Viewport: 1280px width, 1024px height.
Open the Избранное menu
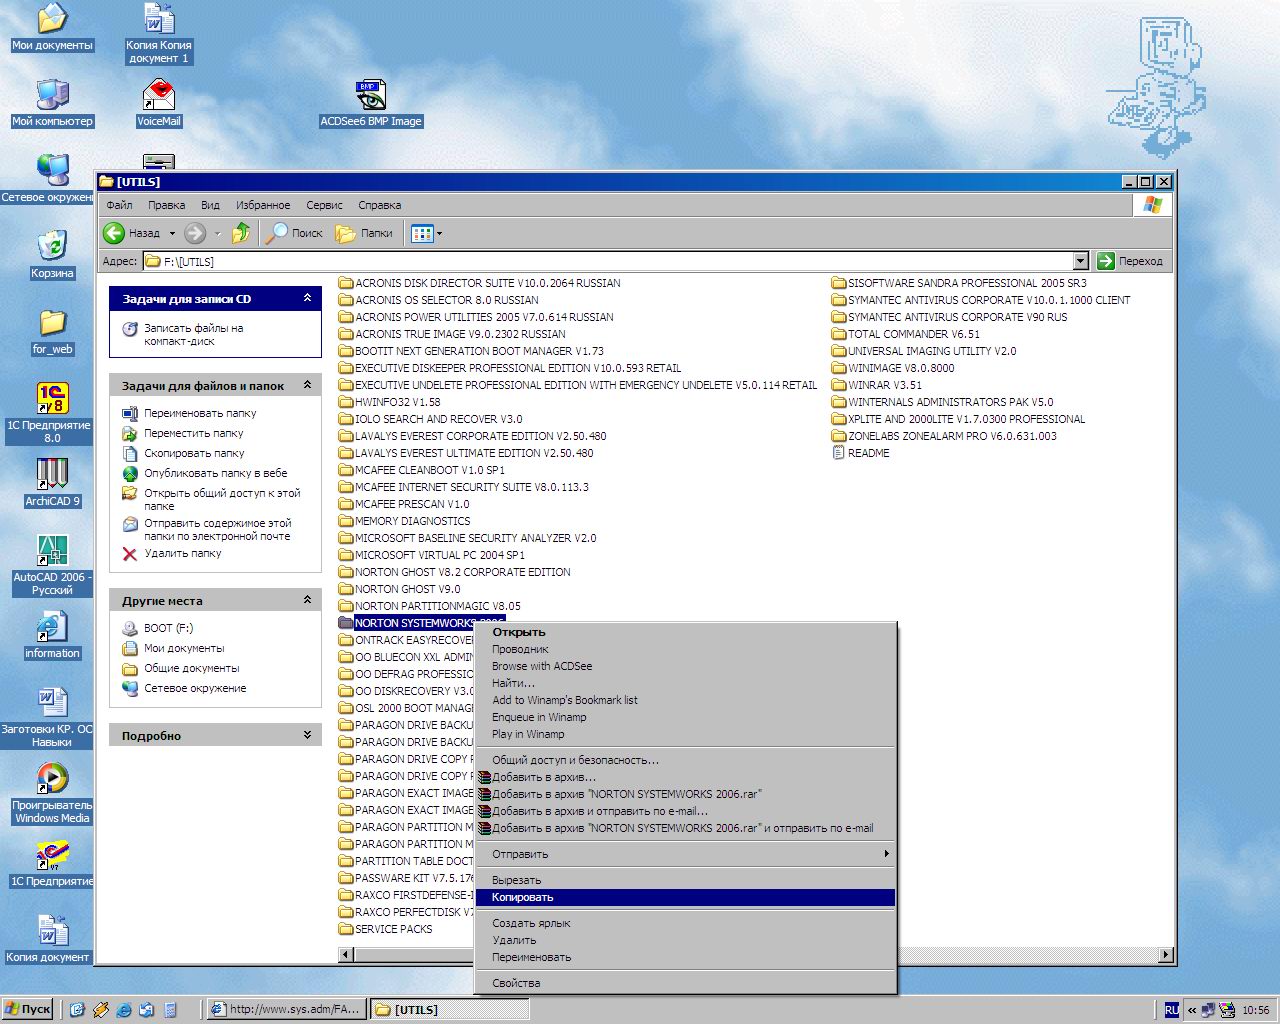(263, 205)
